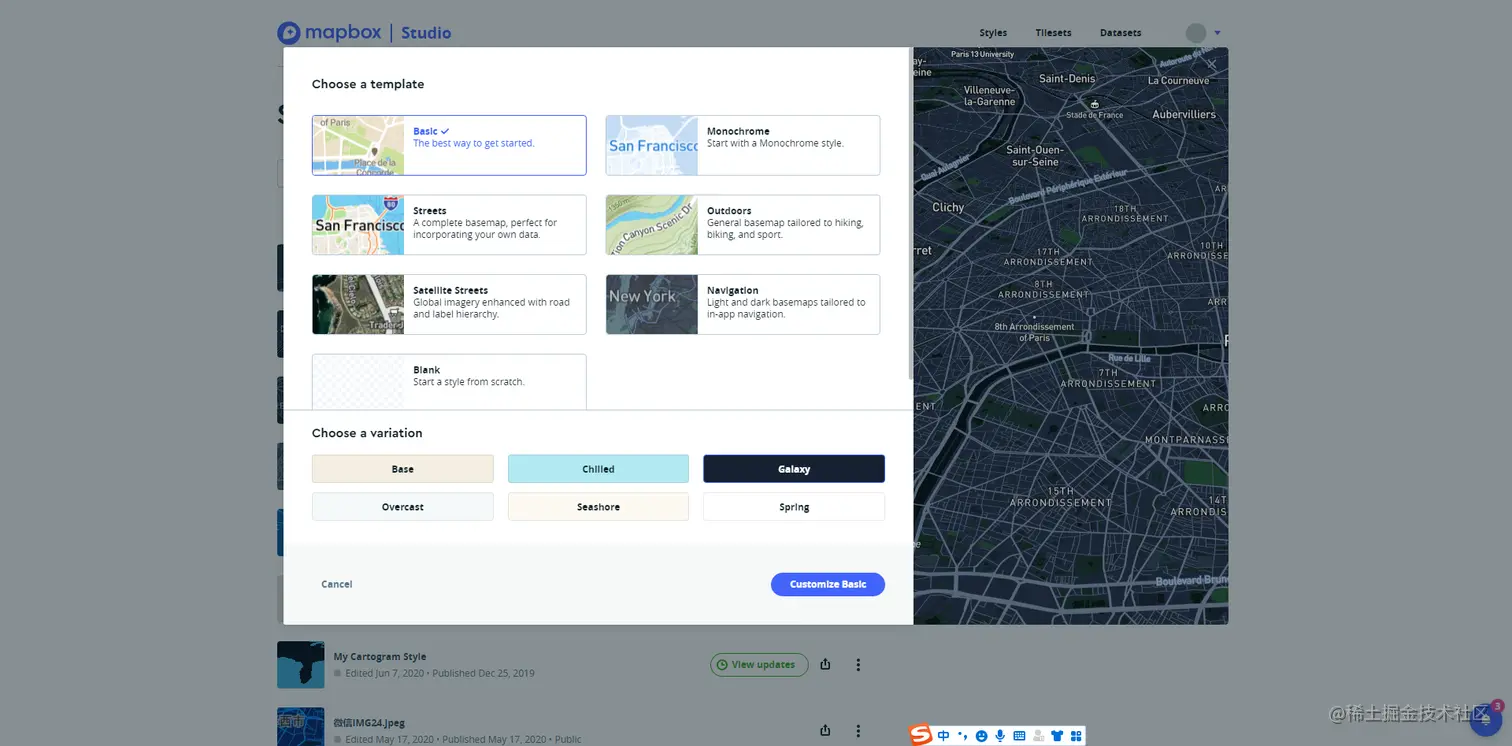Open the user avatar in the header
1512x746 pixels.
click(1195, 33)
